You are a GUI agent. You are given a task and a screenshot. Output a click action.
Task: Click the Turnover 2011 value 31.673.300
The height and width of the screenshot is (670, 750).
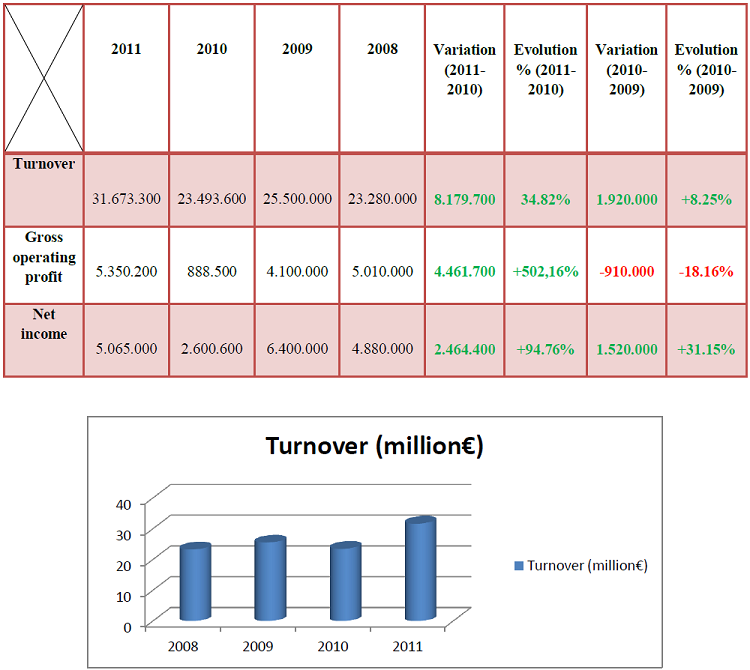pyautogui.click(x=128, y=199)
